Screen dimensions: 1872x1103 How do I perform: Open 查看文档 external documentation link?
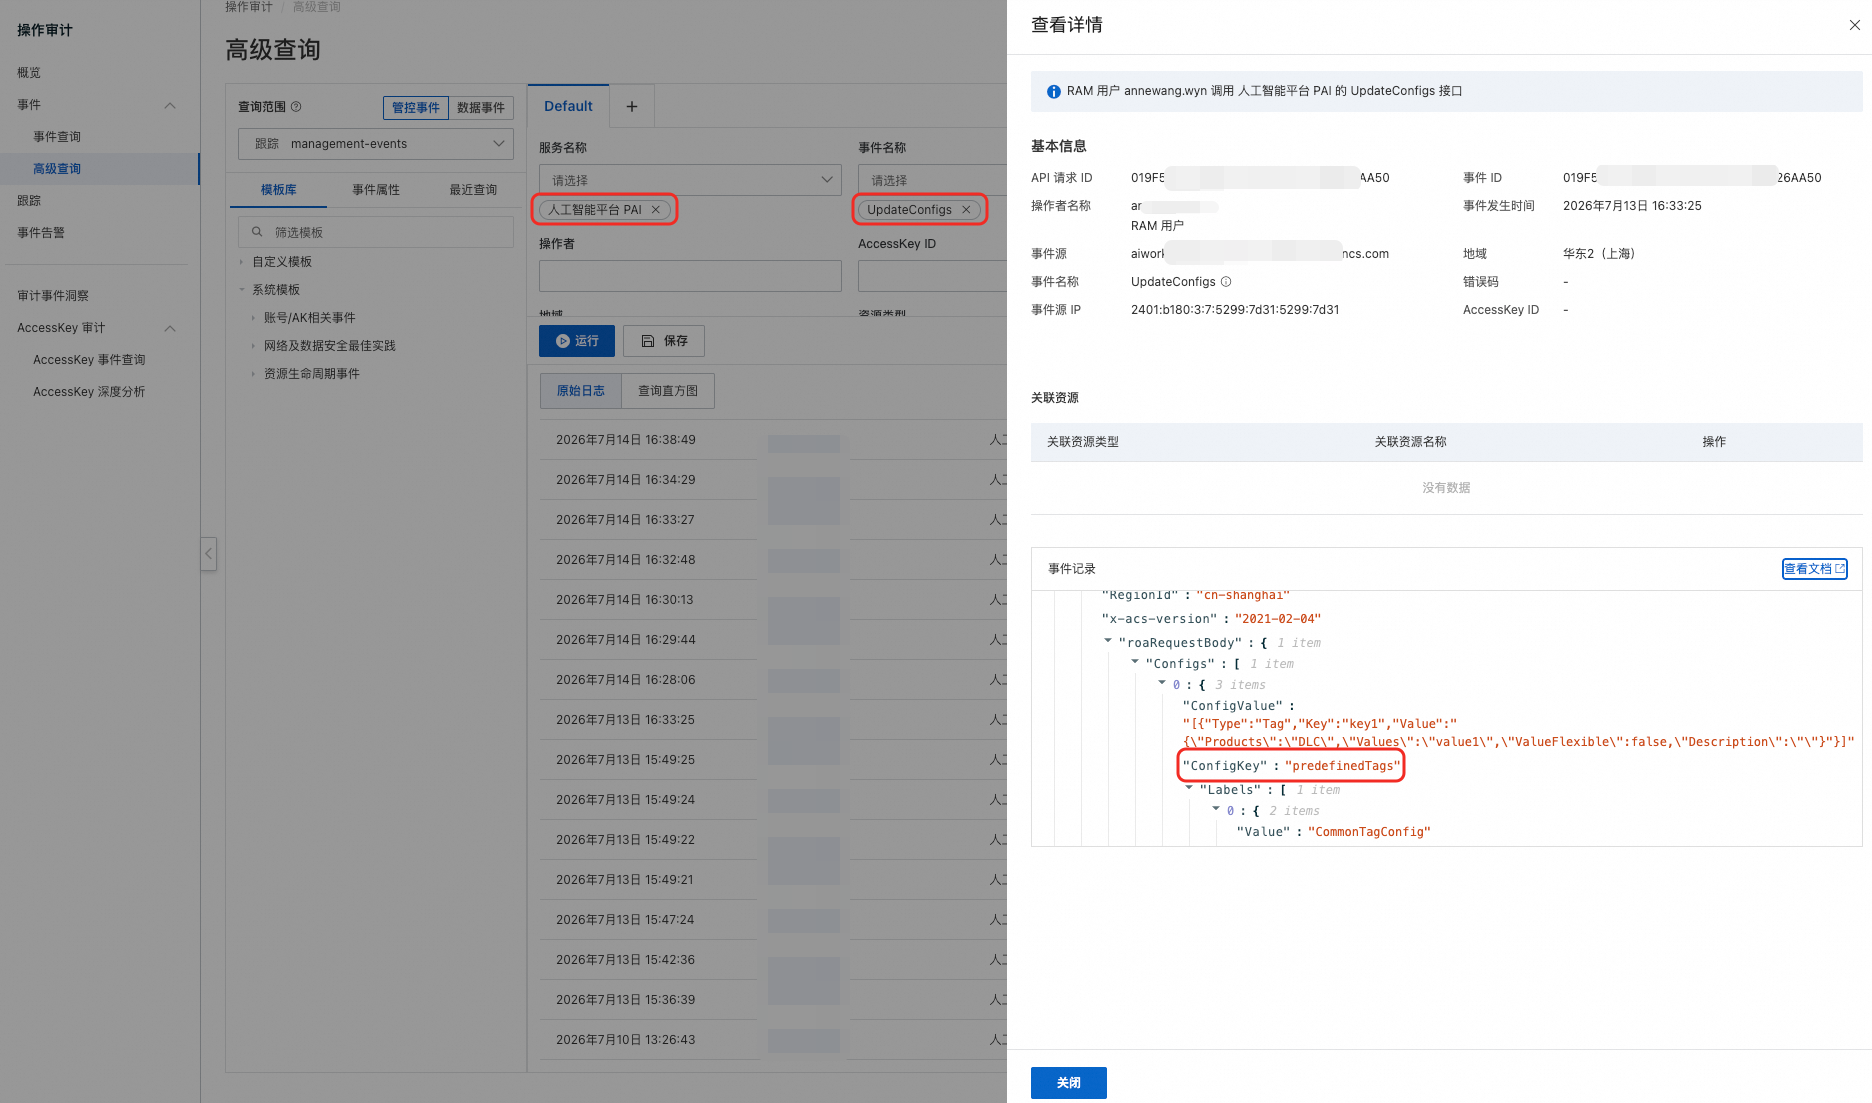point(1814,569)
